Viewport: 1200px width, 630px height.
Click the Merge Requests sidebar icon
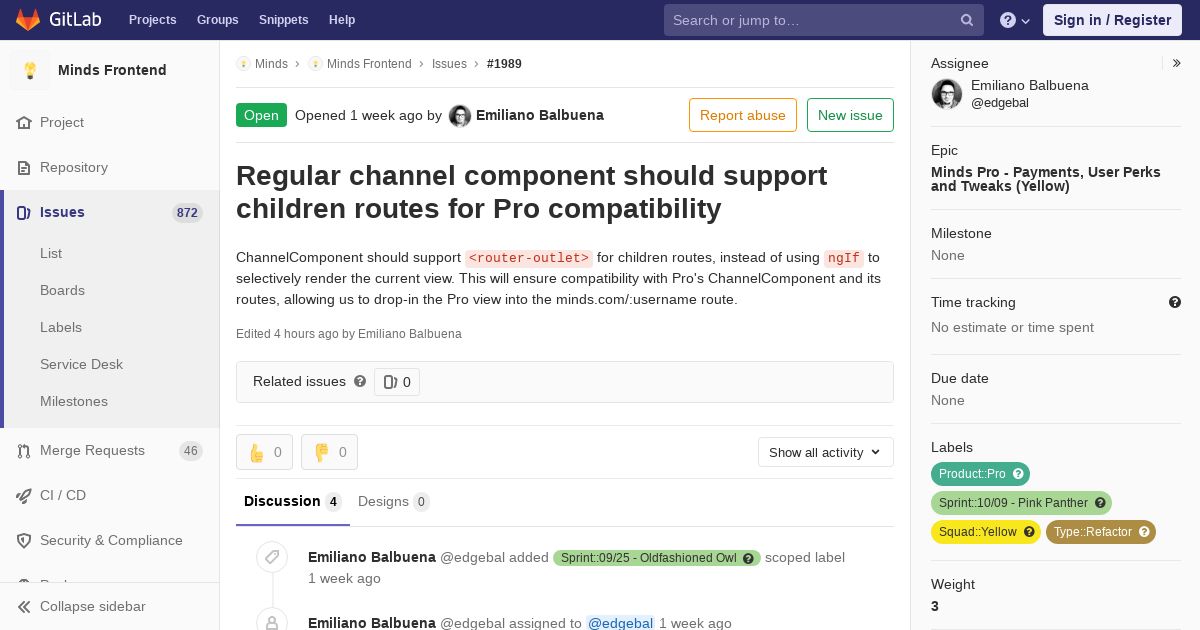click(x=24, y=451)
